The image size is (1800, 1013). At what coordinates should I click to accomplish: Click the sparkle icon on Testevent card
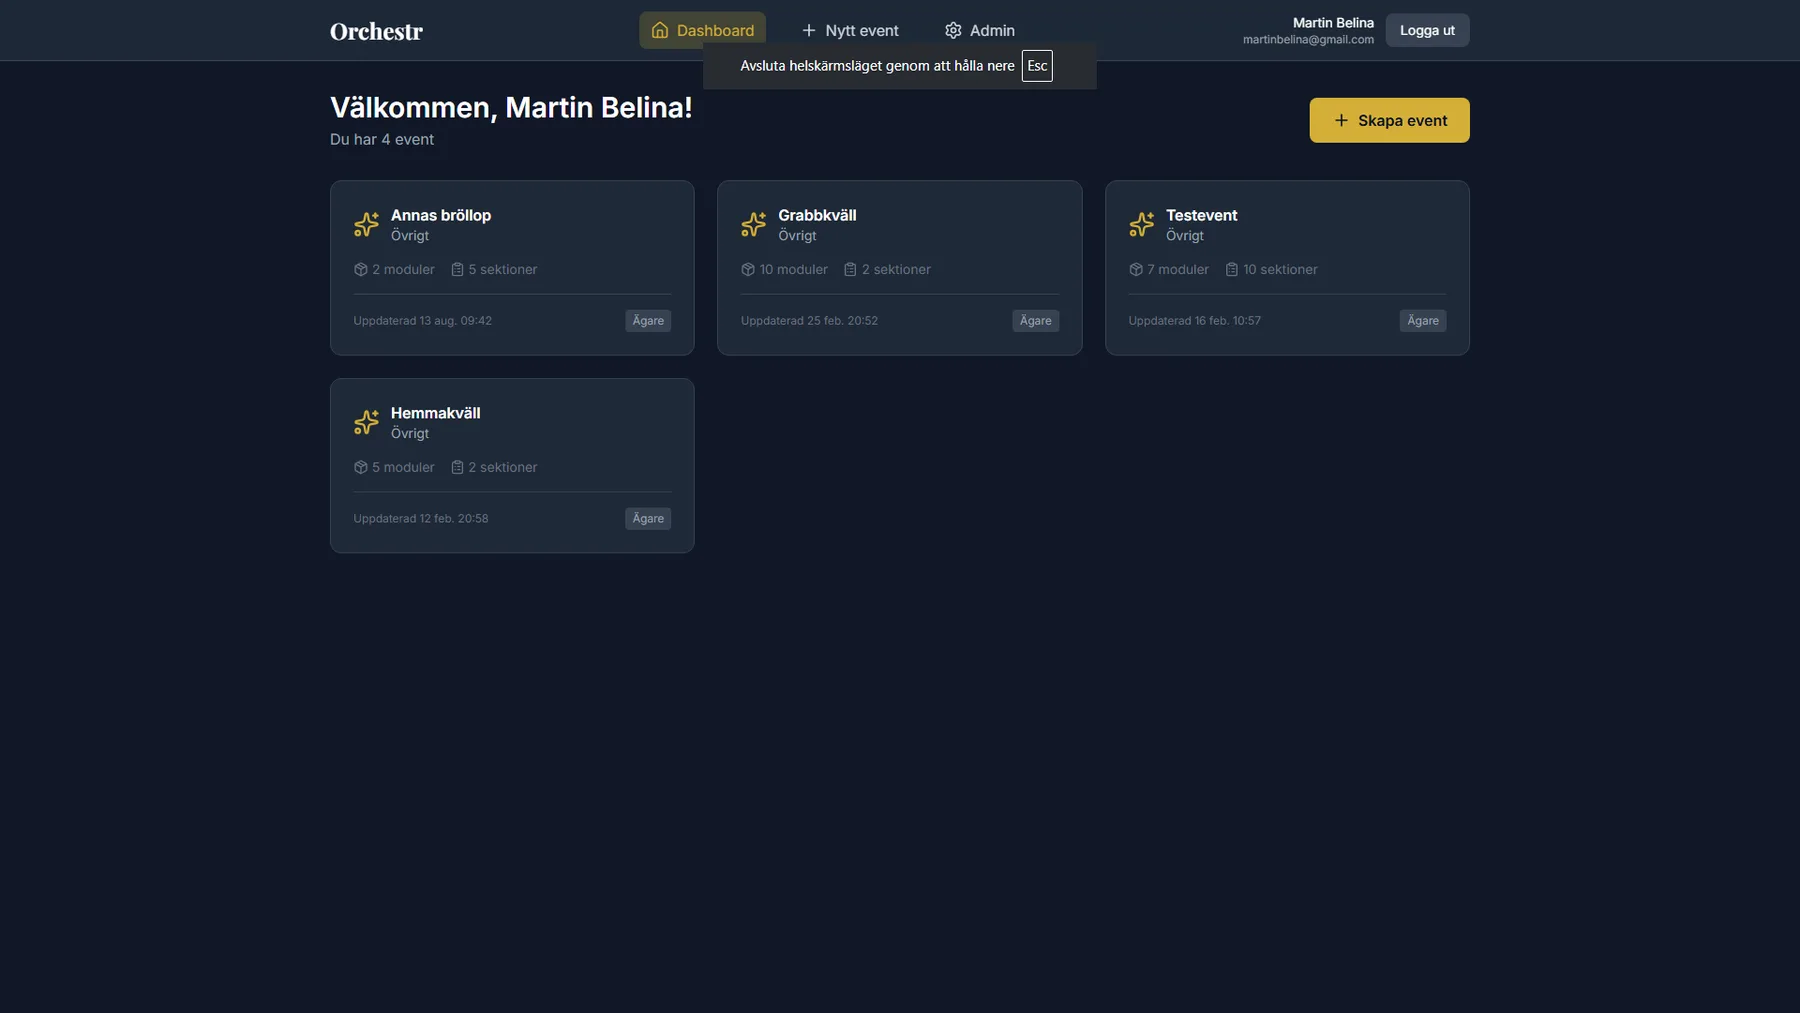click(1141, 224)
